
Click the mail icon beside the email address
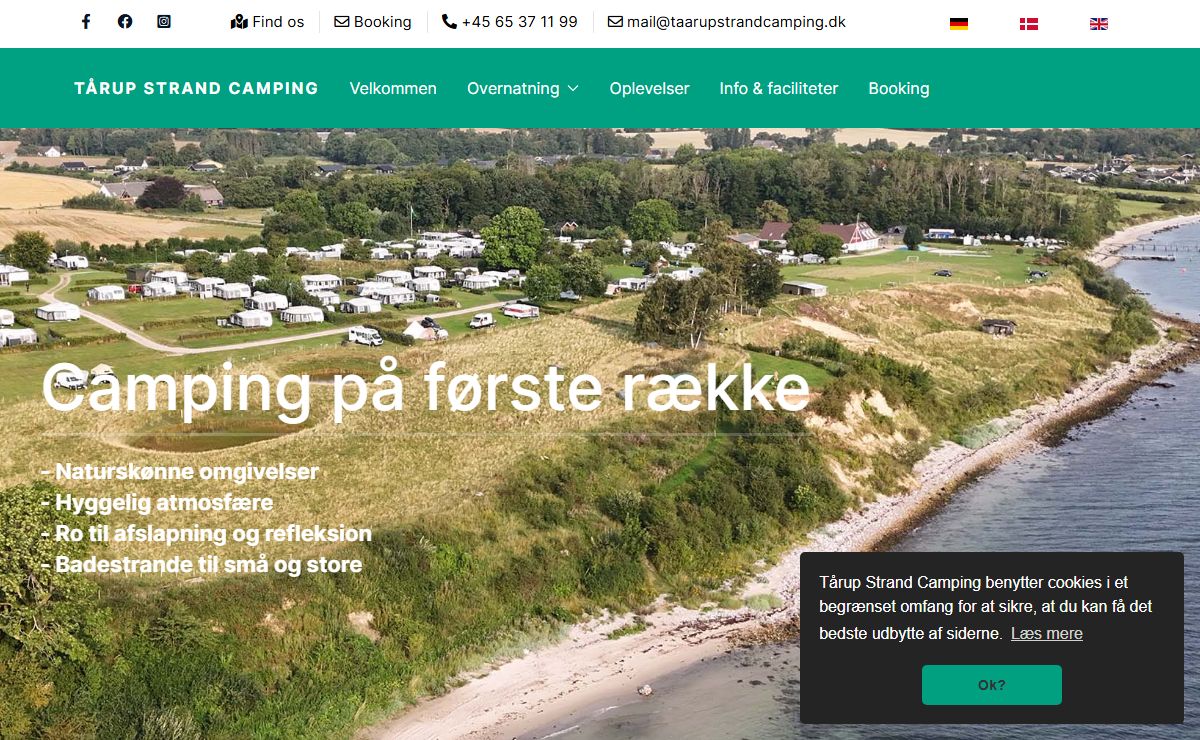[615, 22]
